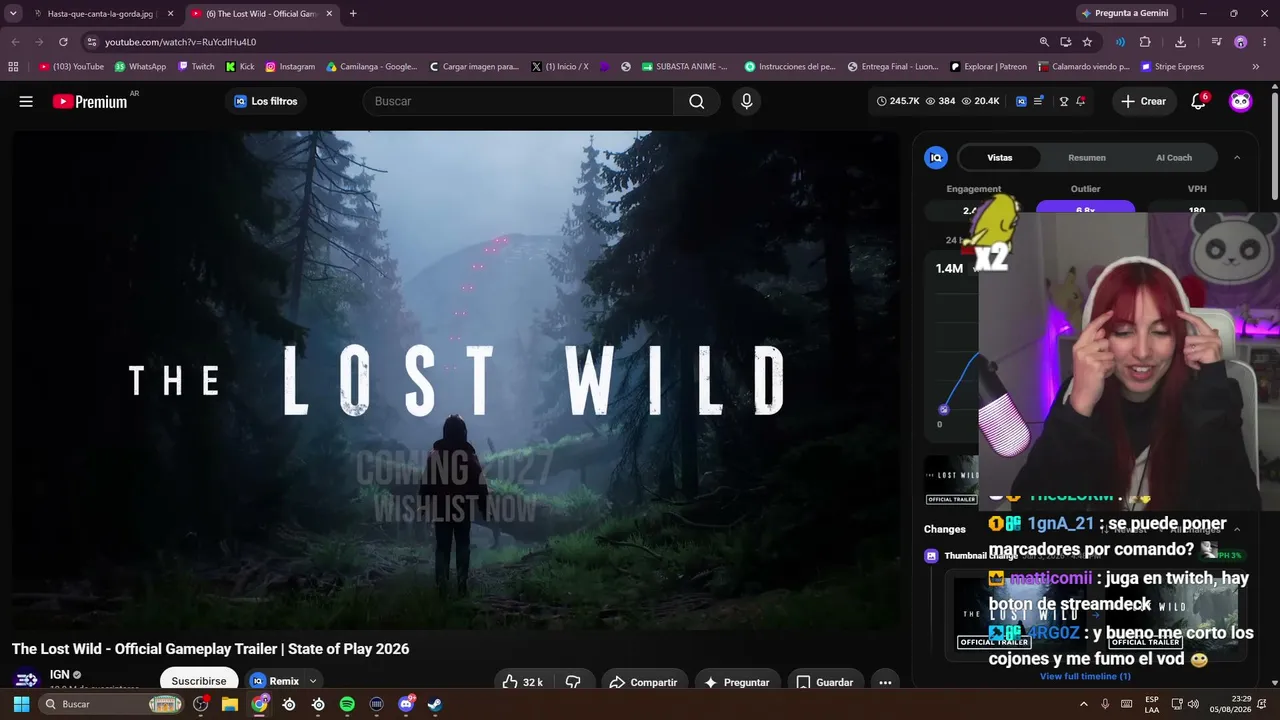
Task: Open Spotify from the taskbar
Action: coord(347,704)
